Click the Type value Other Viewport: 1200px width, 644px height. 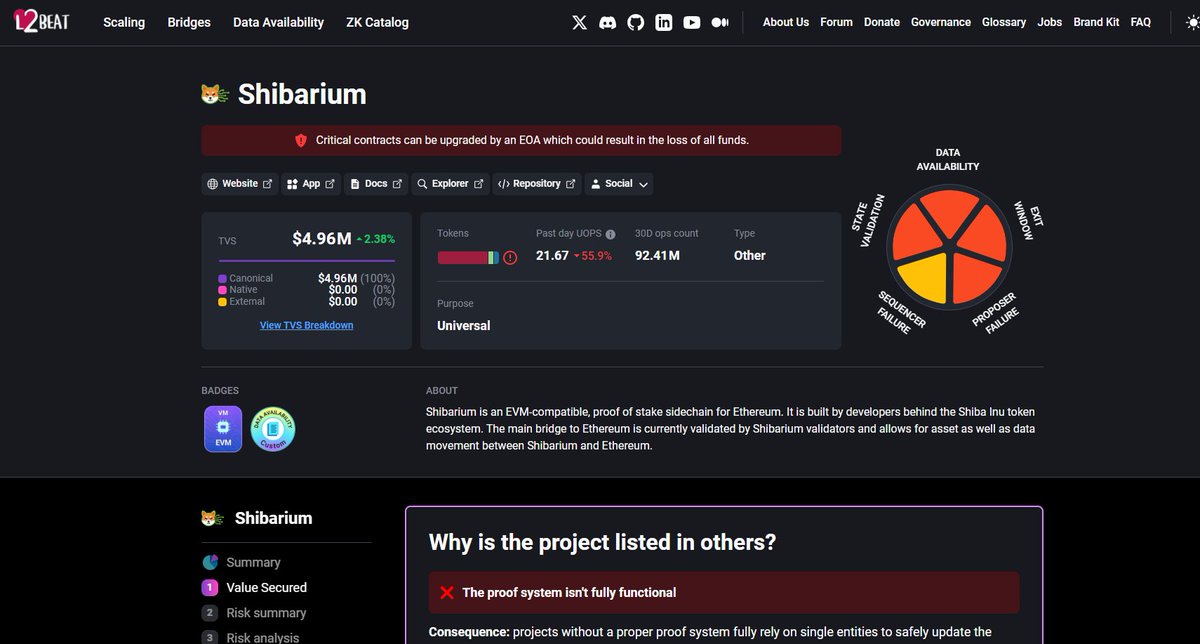click(750, 256)
